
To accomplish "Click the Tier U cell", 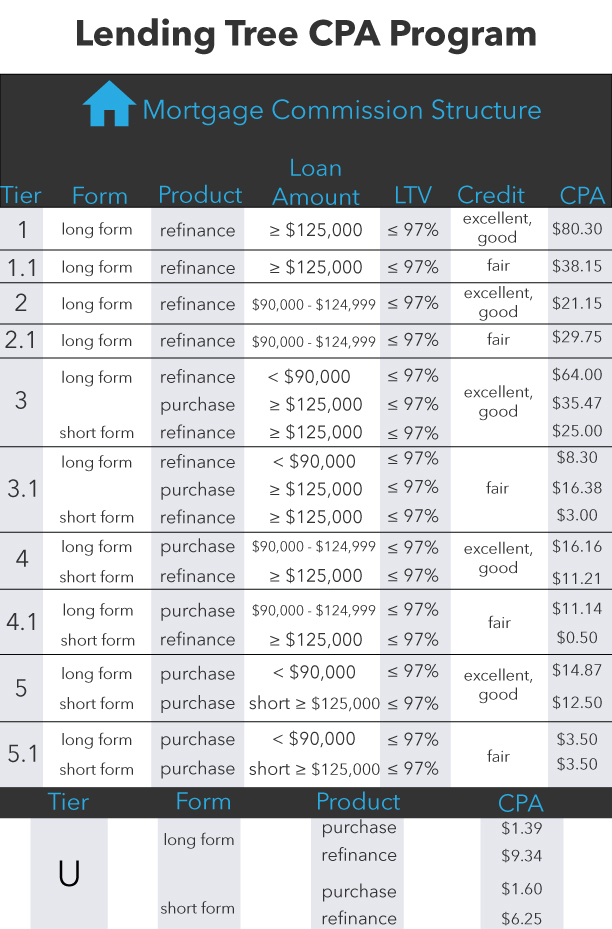I will (68, 873).
